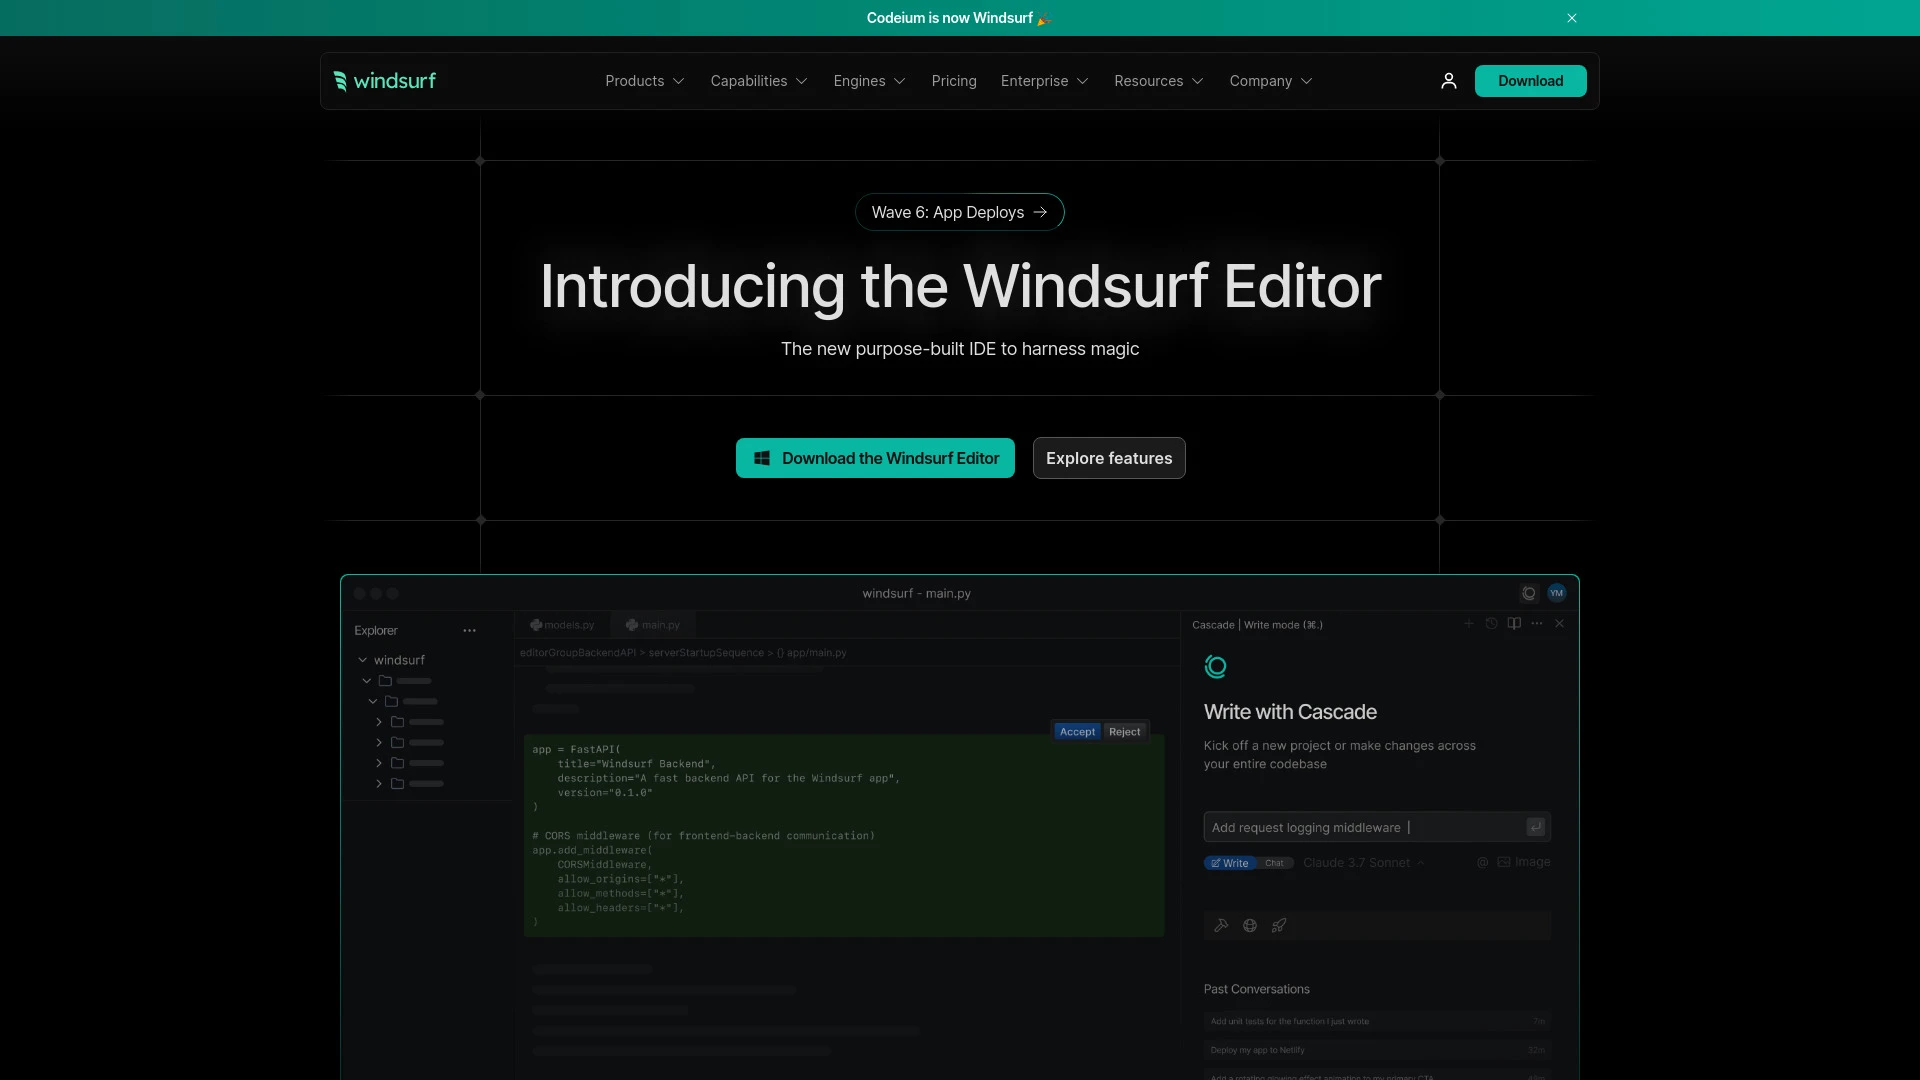Open Cascade conversation history clock icon
1920x1080 pixels.
(1491, 624)
